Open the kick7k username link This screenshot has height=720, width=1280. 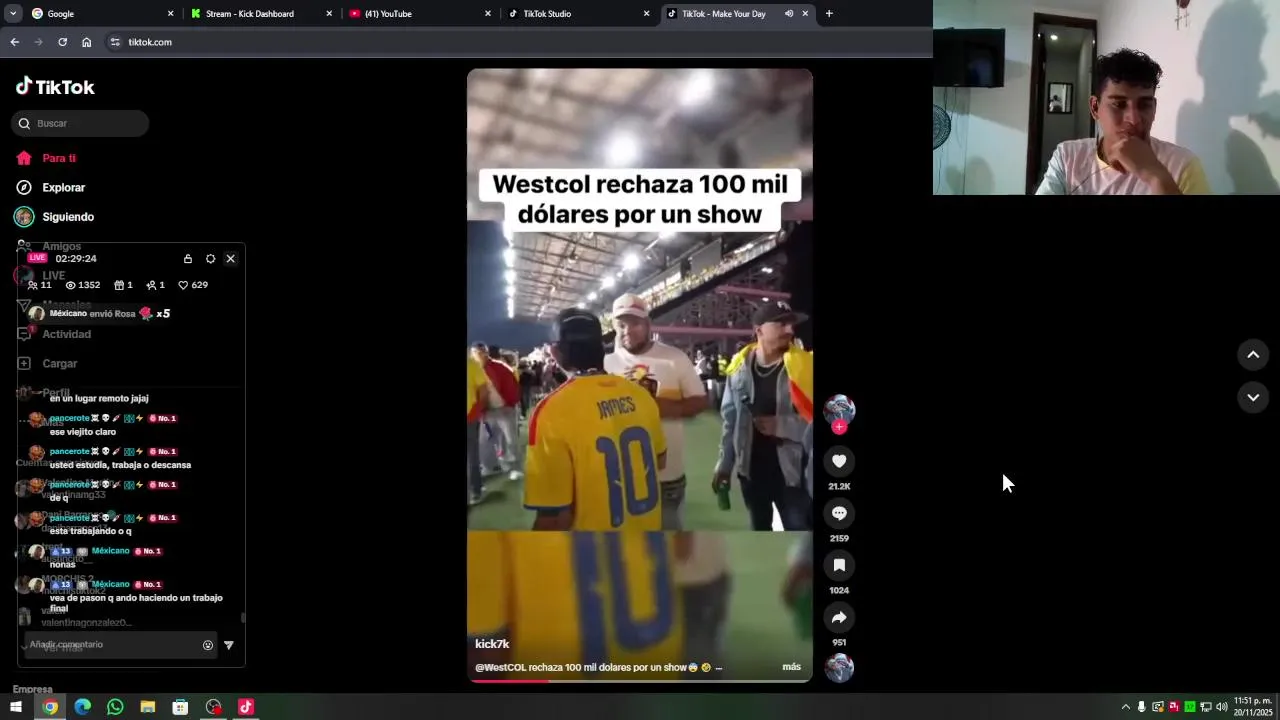pyautogui.click(x=492, y=644)
